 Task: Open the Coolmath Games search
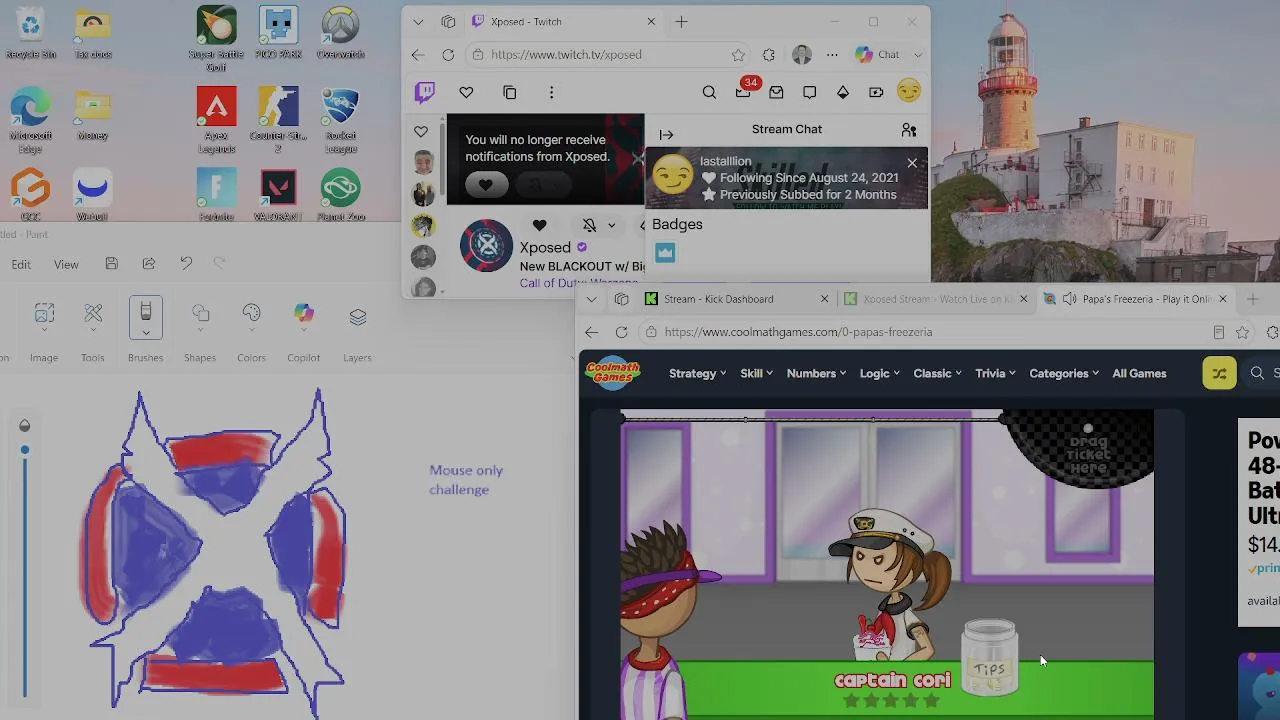tap(1257, 374)
